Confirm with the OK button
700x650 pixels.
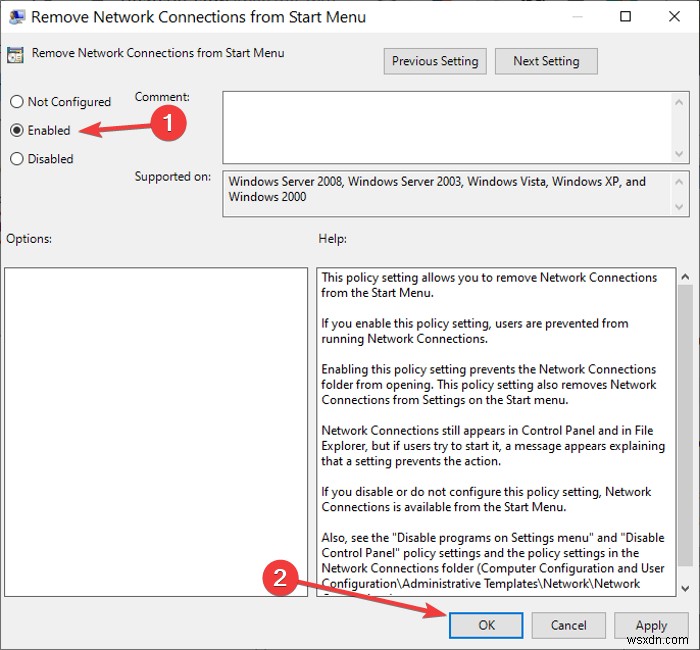pos(486,625)
